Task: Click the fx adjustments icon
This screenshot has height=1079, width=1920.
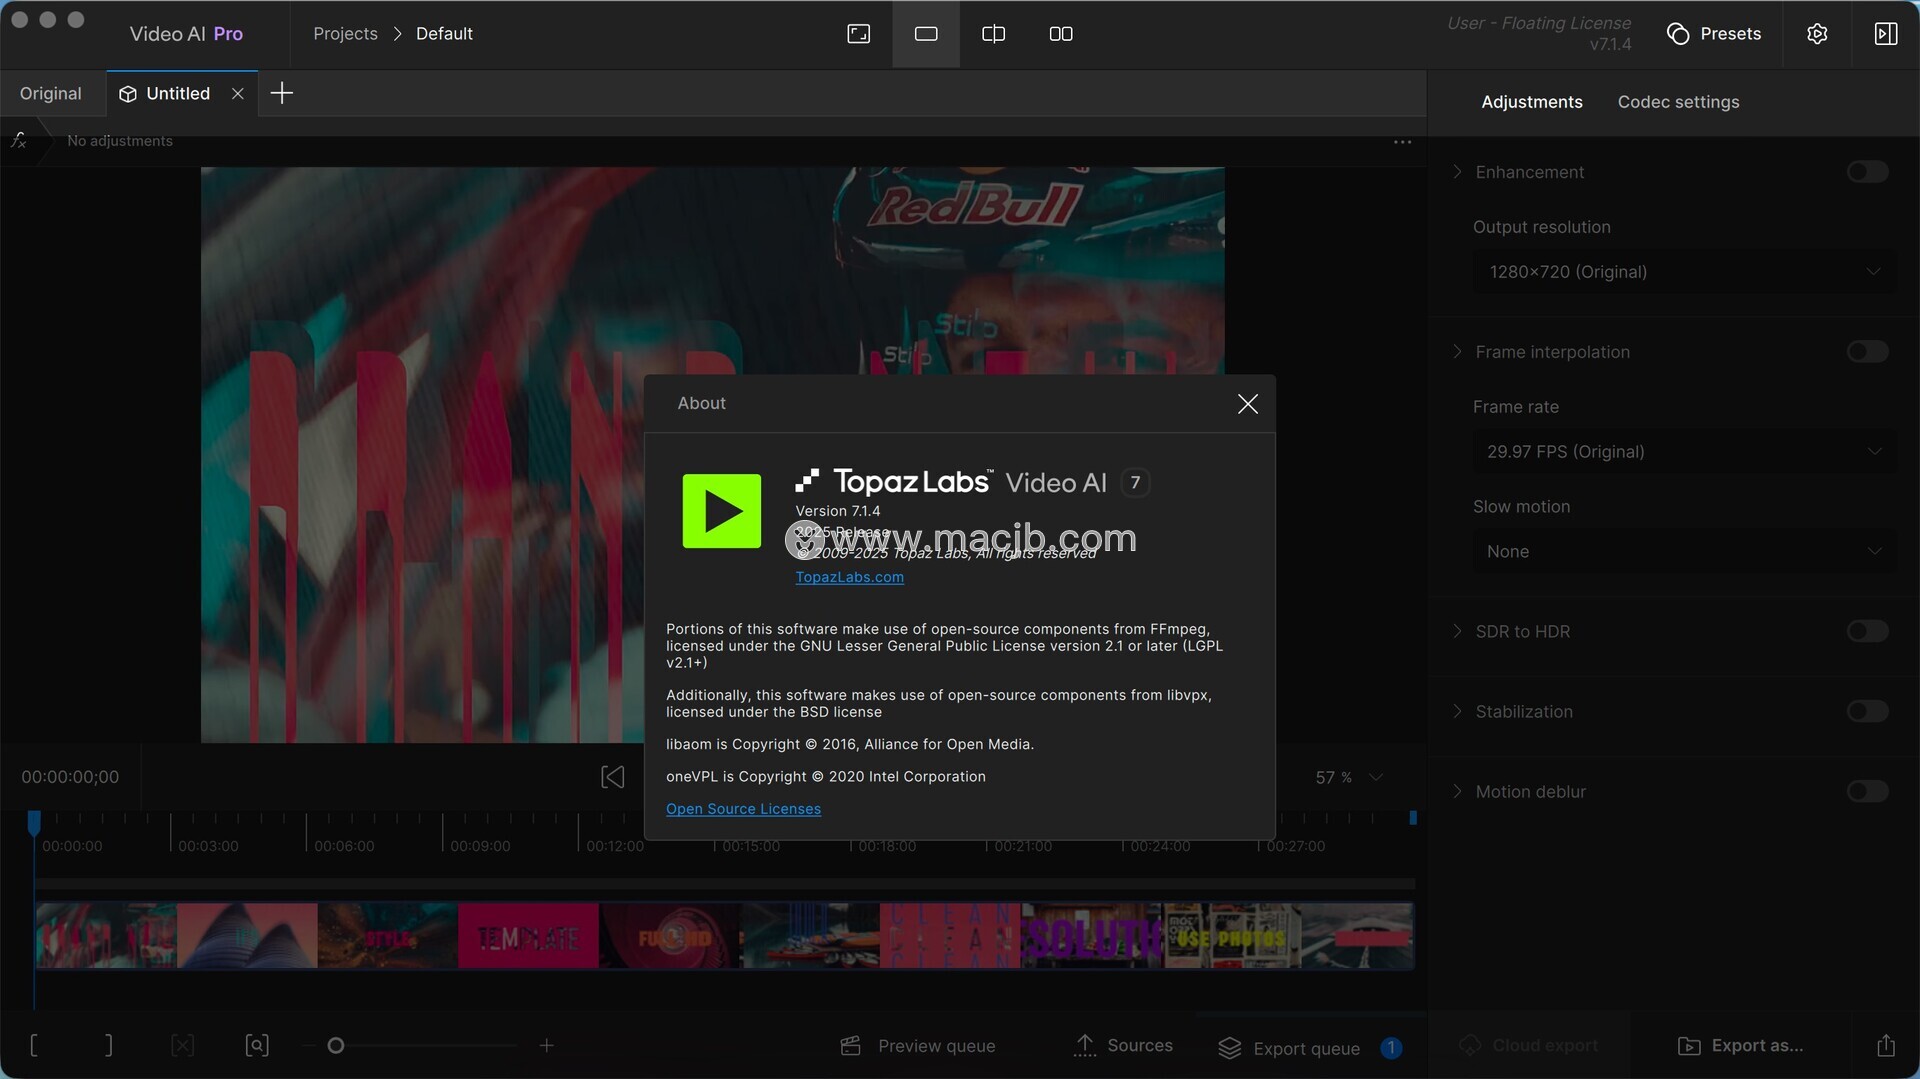Action: tap(19, 141)
